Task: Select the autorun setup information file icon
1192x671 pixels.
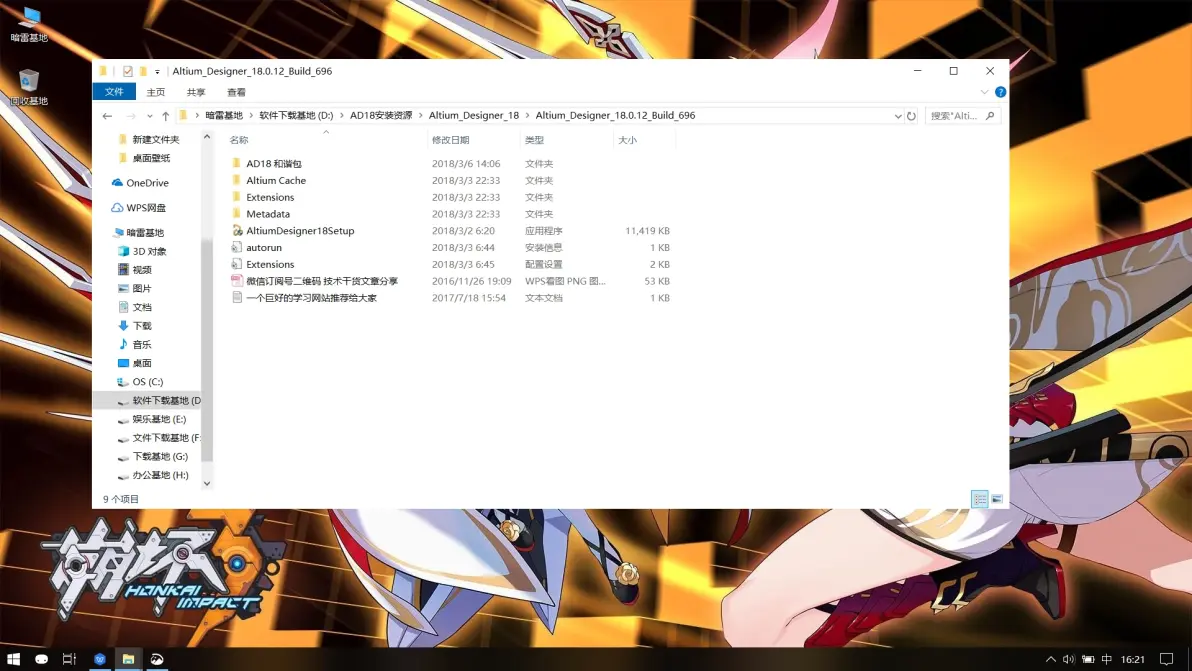Action: [x=237, y=247]
